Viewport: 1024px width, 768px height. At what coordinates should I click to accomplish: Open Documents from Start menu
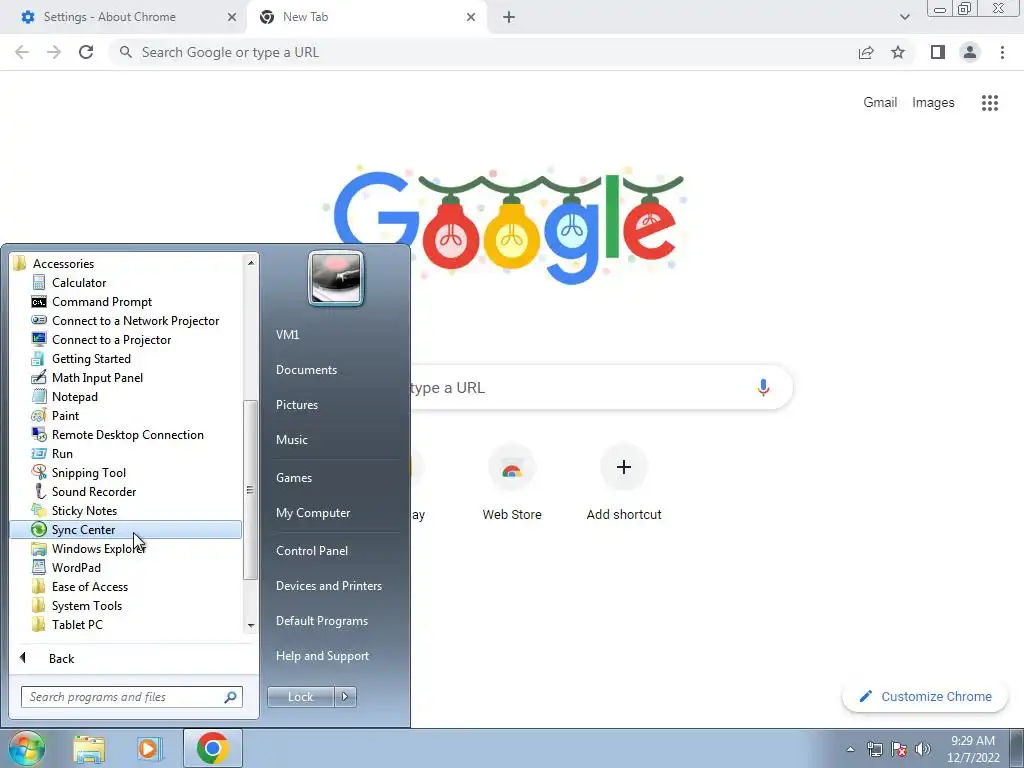[306, 370]
